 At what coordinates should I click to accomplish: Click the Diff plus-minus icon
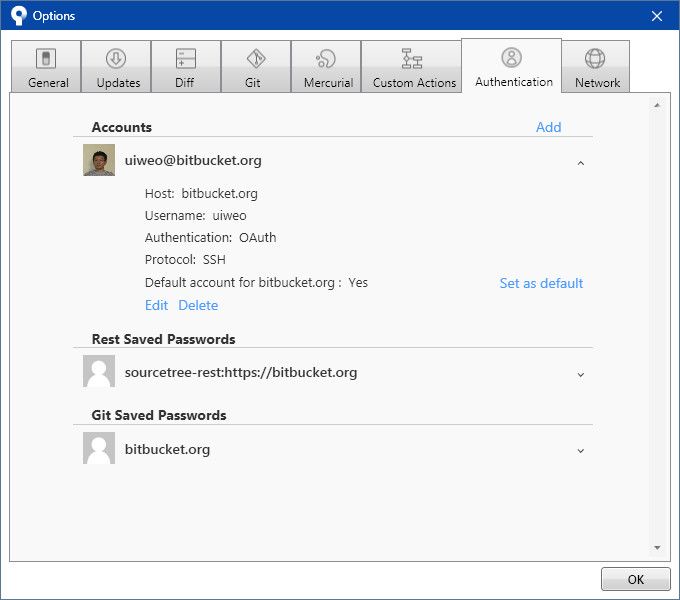[x=186, y=58]
